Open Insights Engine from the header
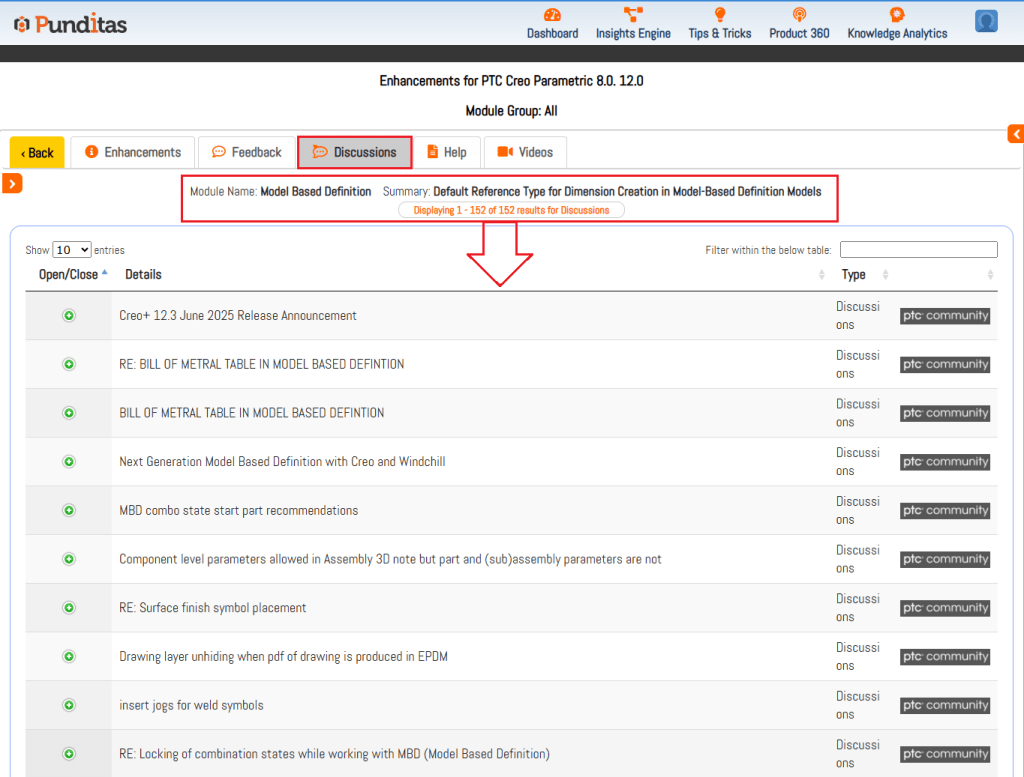 coord(633,16)
